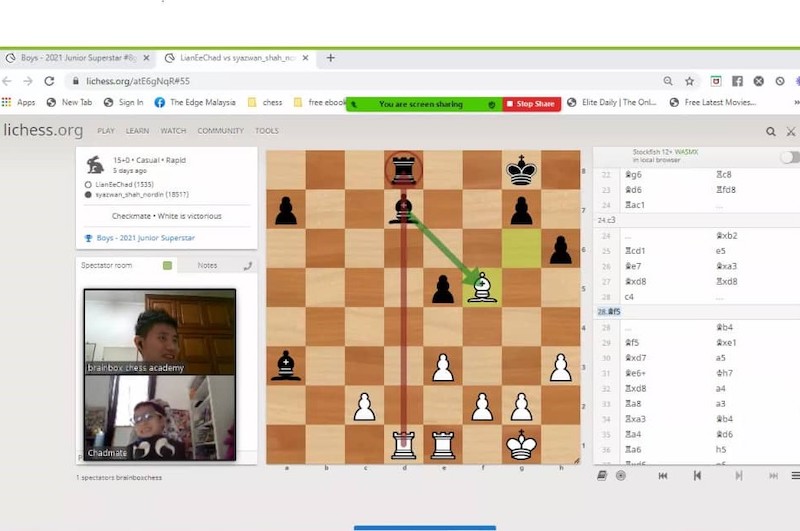Go to lichess.org home logo
Image resolution: width=800 pixels, height=531 pixels.
point(43,130)
